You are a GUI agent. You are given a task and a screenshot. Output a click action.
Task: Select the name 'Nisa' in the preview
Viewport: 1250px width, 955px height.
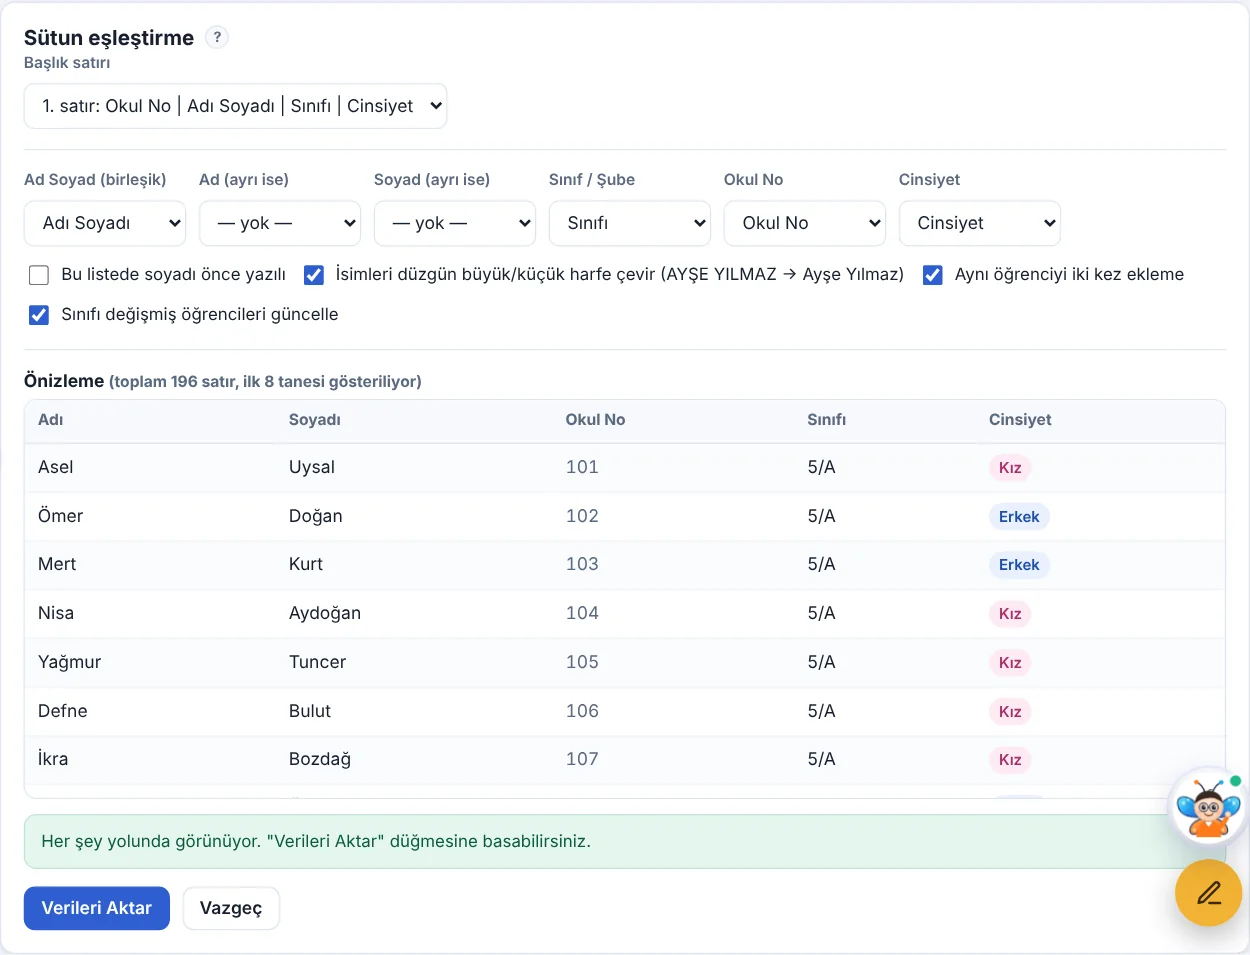[x=56, y=613]
